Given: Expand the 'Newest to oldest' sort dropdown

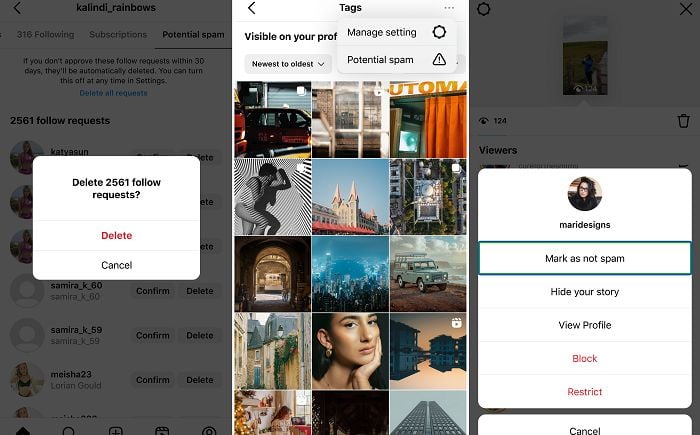Looking at the screenshot, I should (287, 63).
